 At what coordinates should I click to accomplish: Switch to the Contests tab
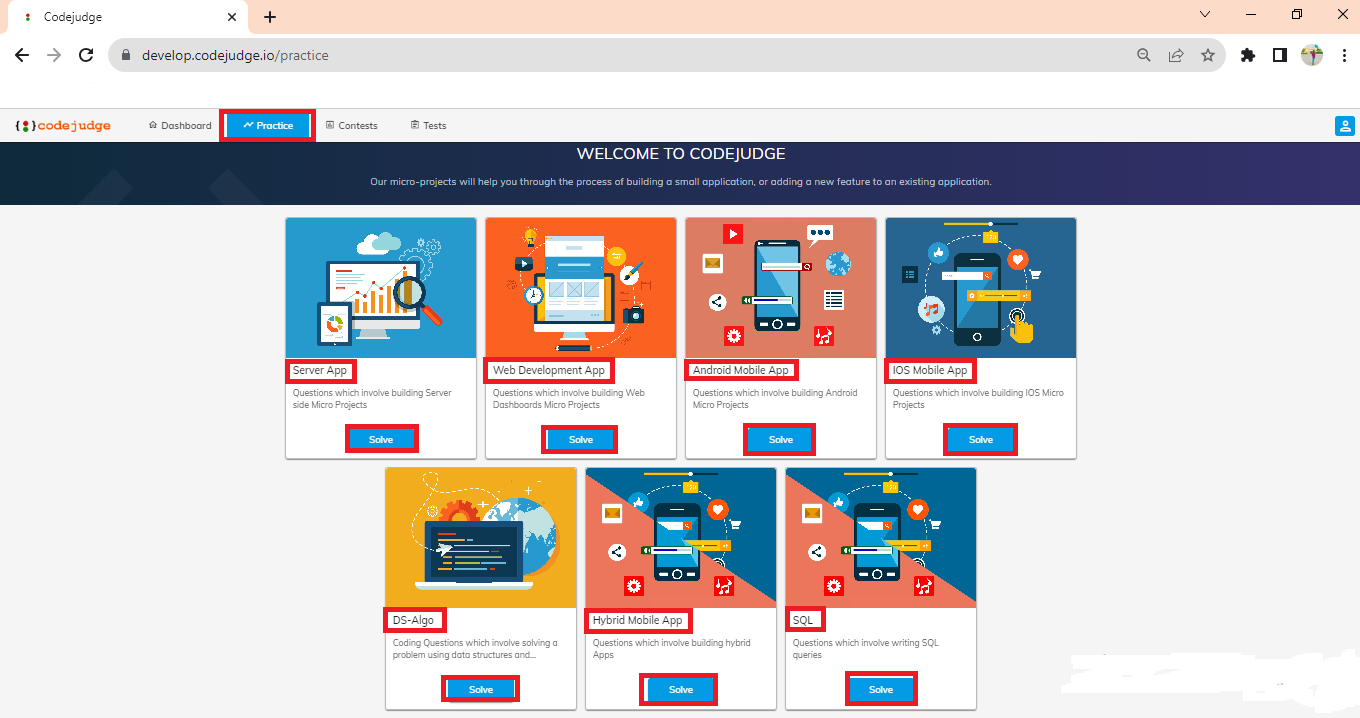coord(352,126)
